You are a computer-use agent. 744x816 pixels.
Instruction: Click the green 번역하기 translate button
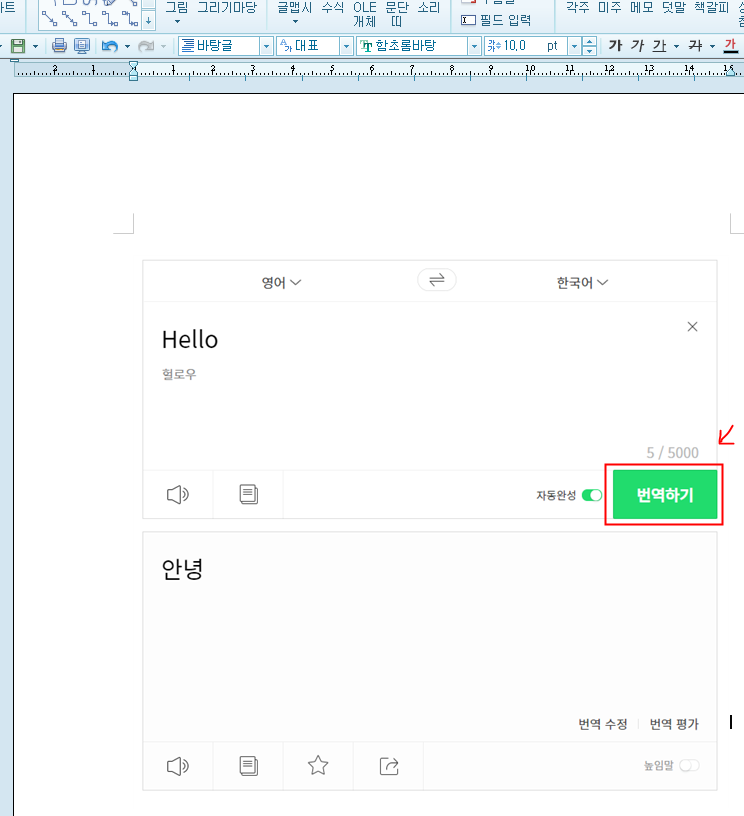[x=665, y=494]
